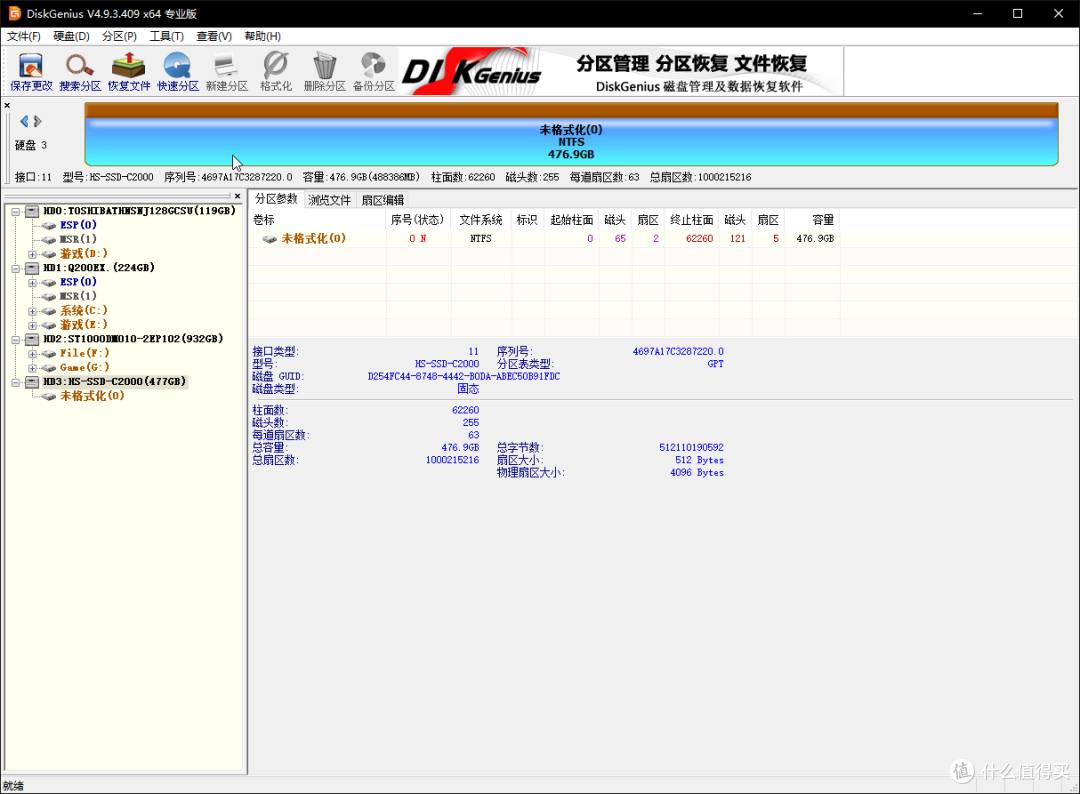Click the 卷标 column header
The image size is (1080, 794).
(x=317, y=220)
